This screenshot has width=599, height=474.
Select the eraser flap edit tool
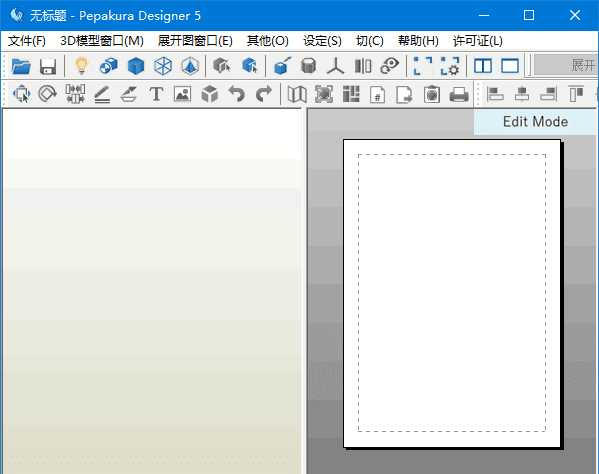(x=129, y=94)
